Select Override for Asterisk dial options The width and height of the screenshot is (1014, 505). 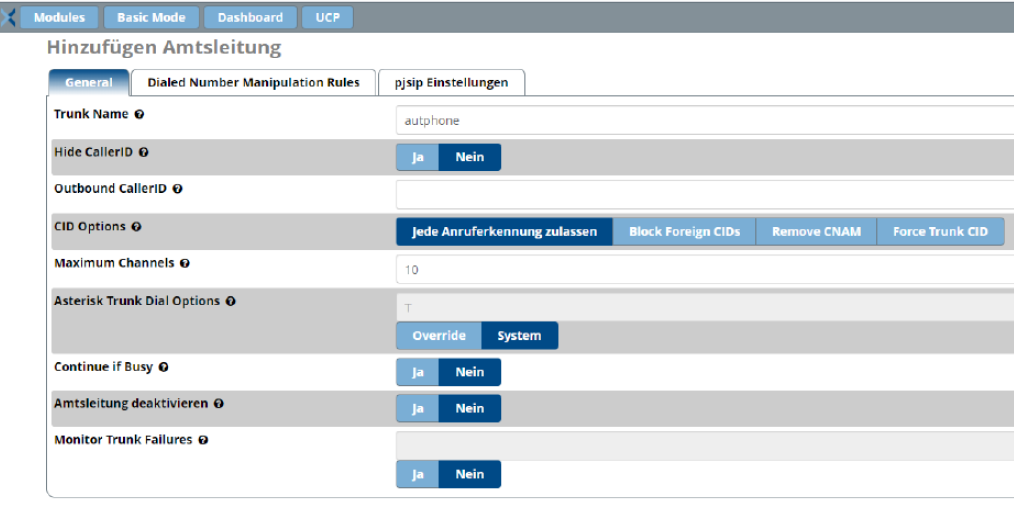[438, 336]
